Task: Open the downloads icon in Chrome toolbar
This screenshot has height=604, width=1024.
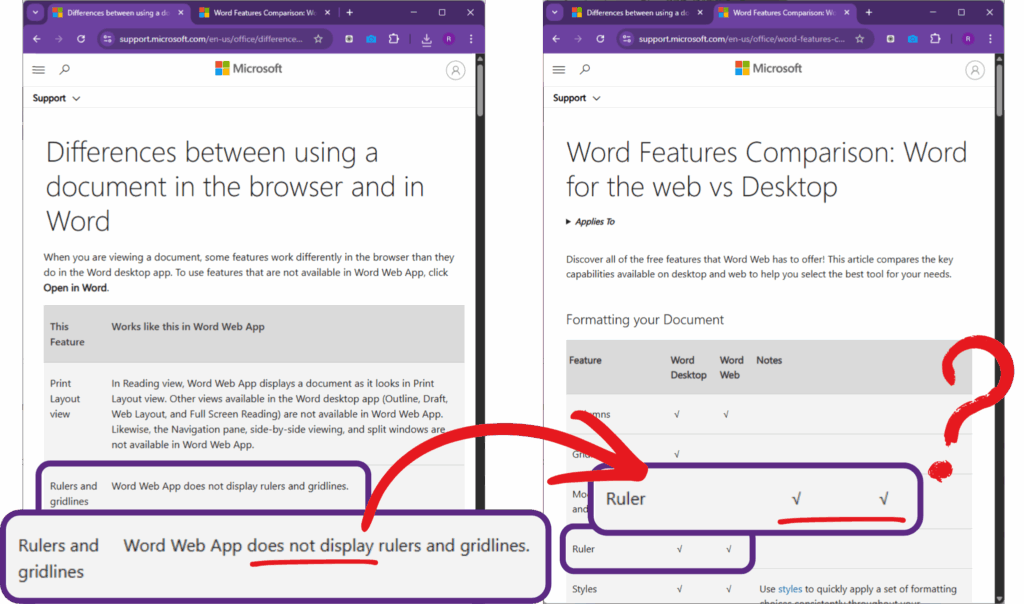Action: (427, 39)
